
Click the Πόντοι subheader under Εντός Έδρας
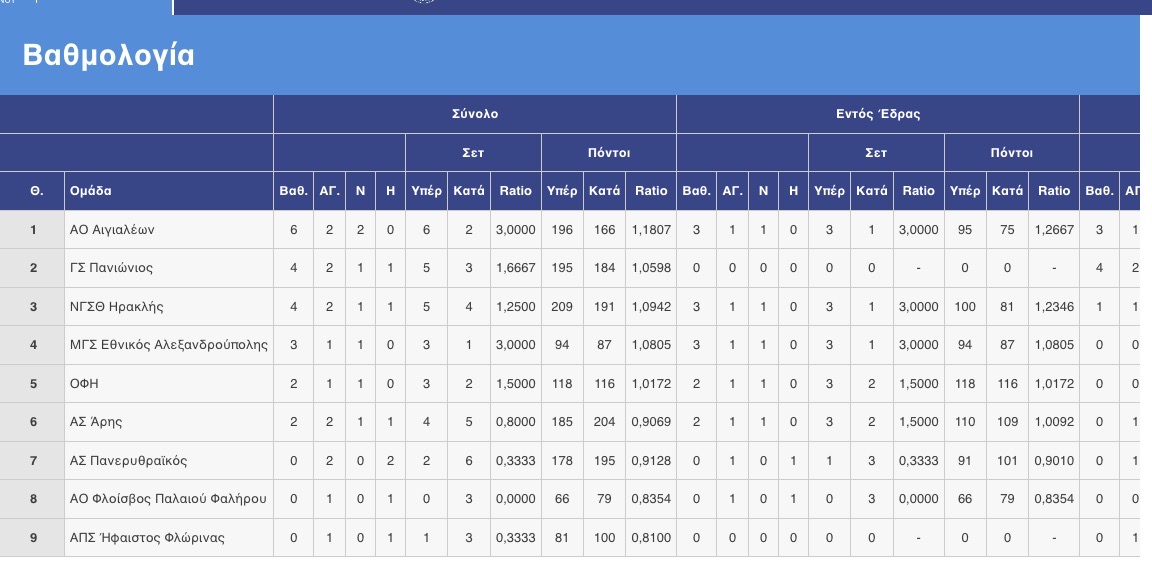(x=1011, y=153)
